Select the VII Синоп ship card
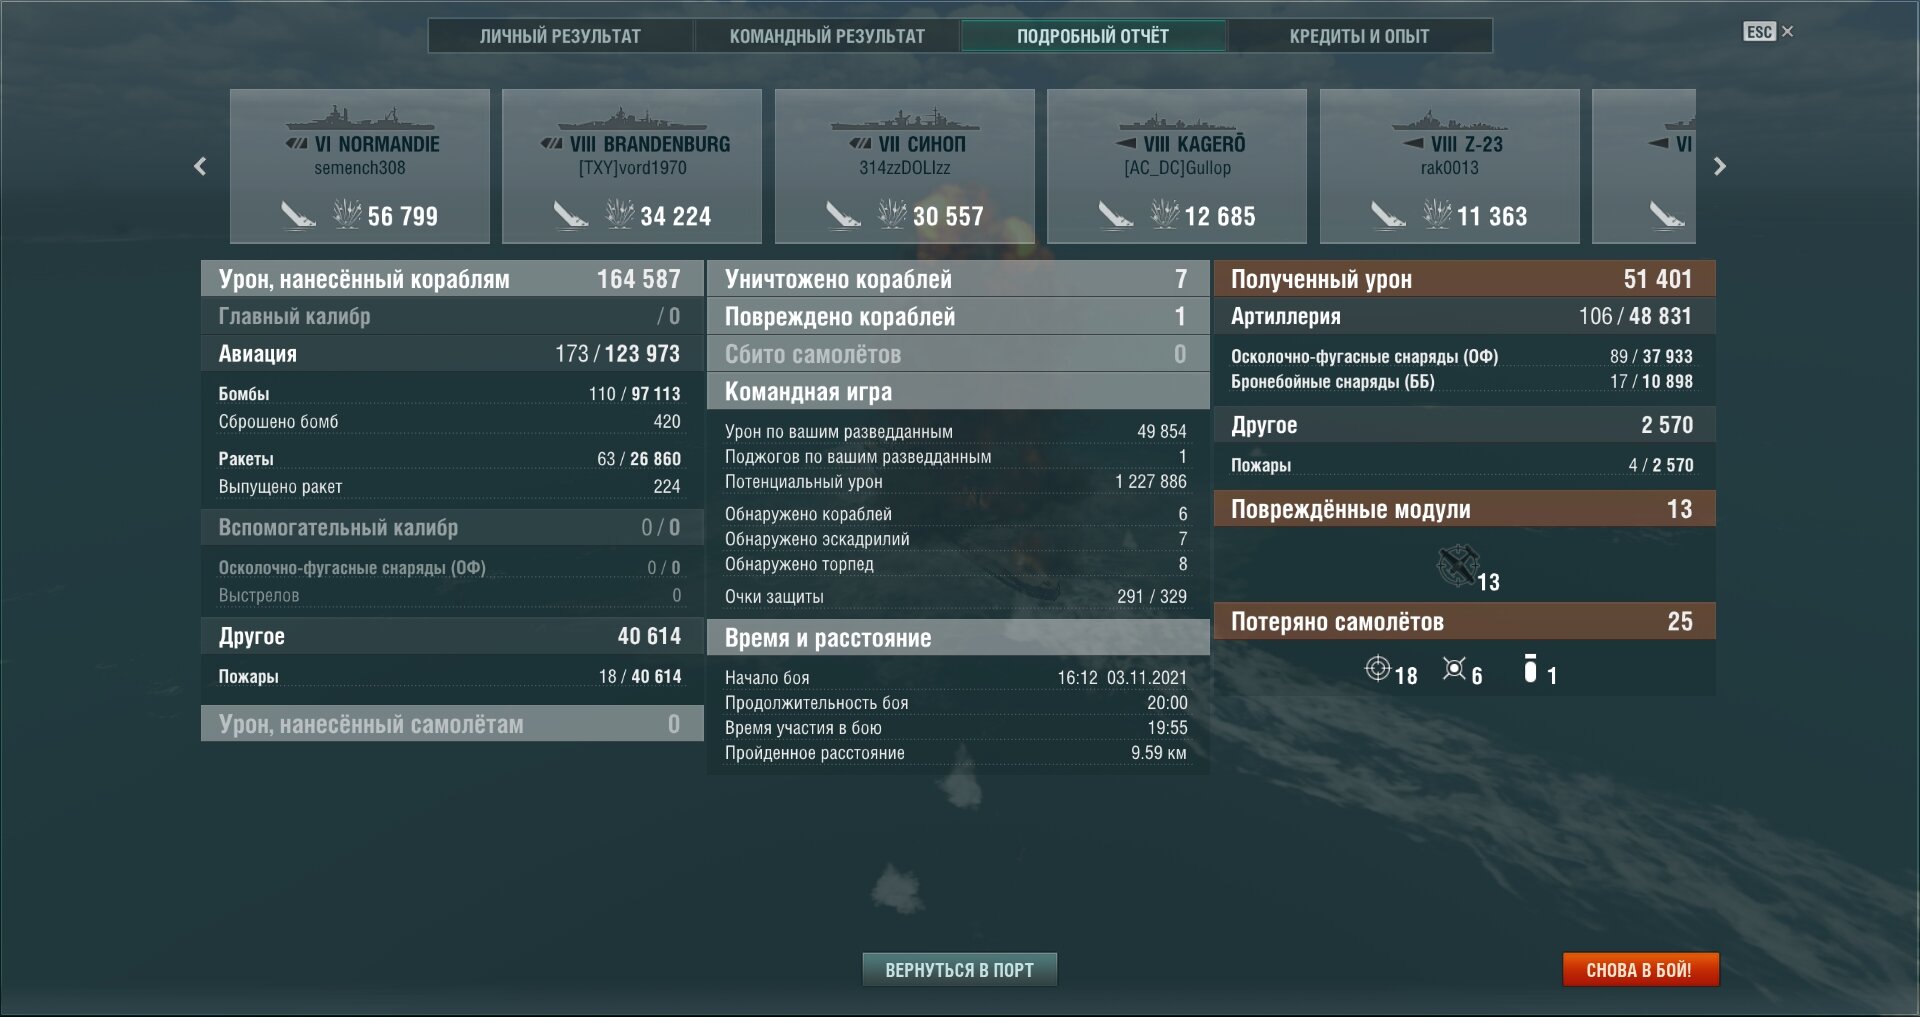Screen dimensions: 1920x1017 coord(905,166)
